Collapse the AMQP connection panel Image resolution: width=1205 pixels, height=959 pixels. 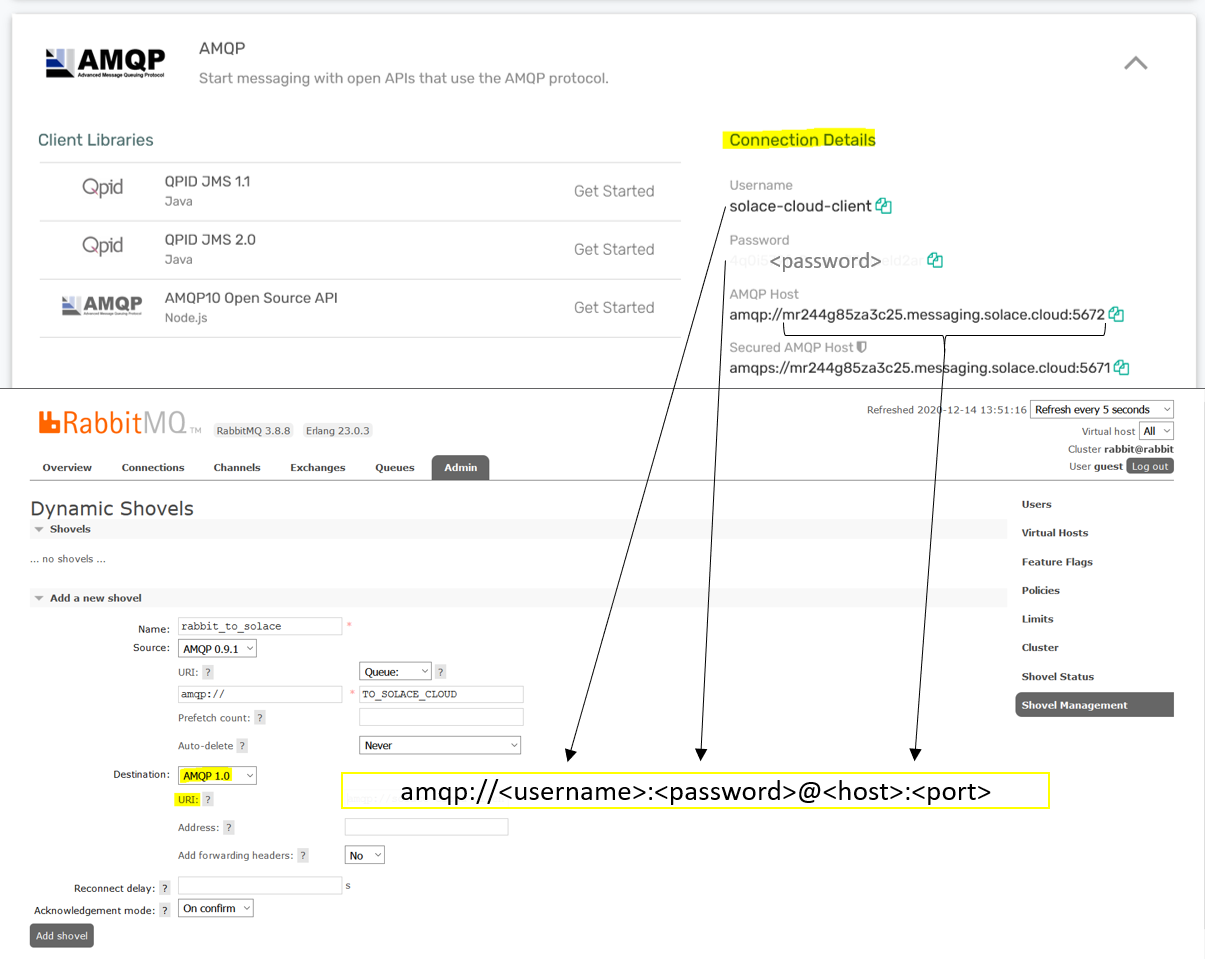[1135, 62]
